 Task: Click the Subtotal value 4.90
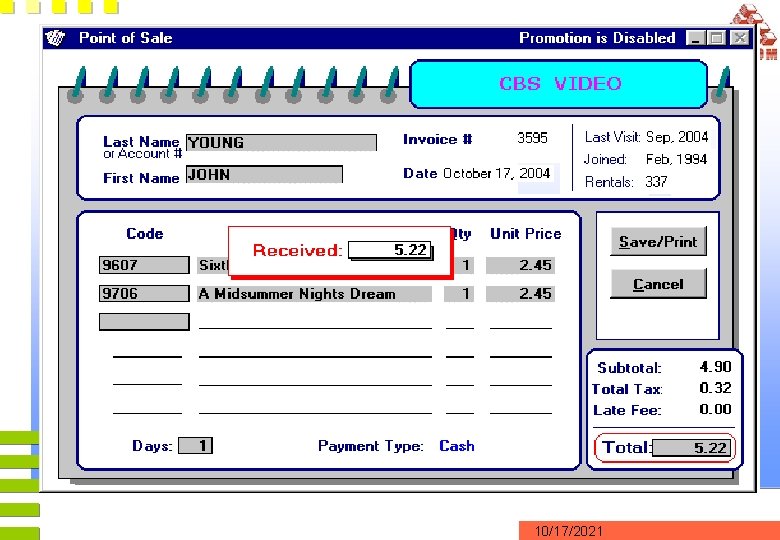click(x=715, y=367)
